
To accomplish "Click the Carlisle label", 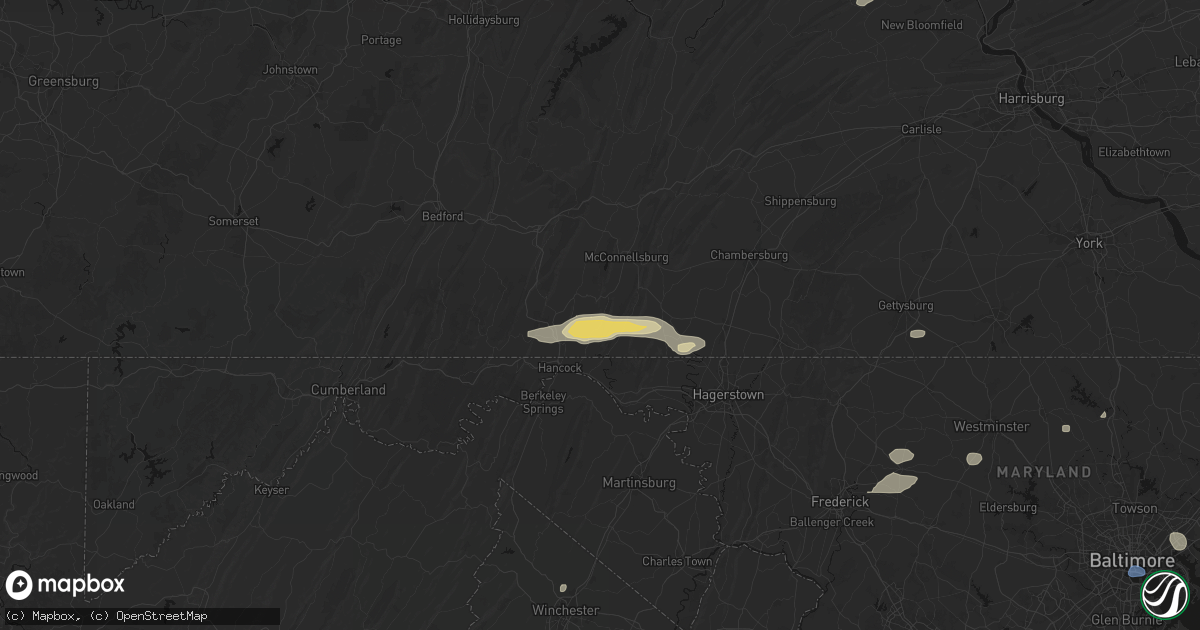I will point(921,129).
